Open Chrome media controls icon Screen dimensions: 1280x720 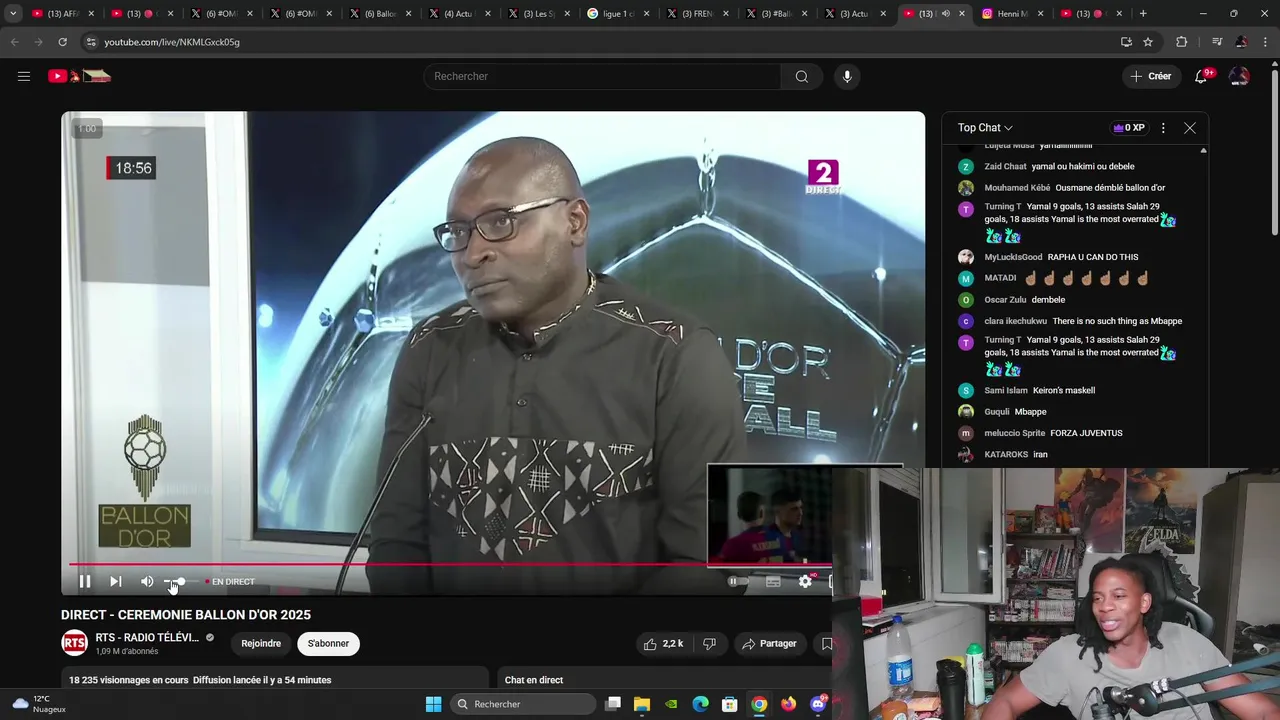(1216, 42)
